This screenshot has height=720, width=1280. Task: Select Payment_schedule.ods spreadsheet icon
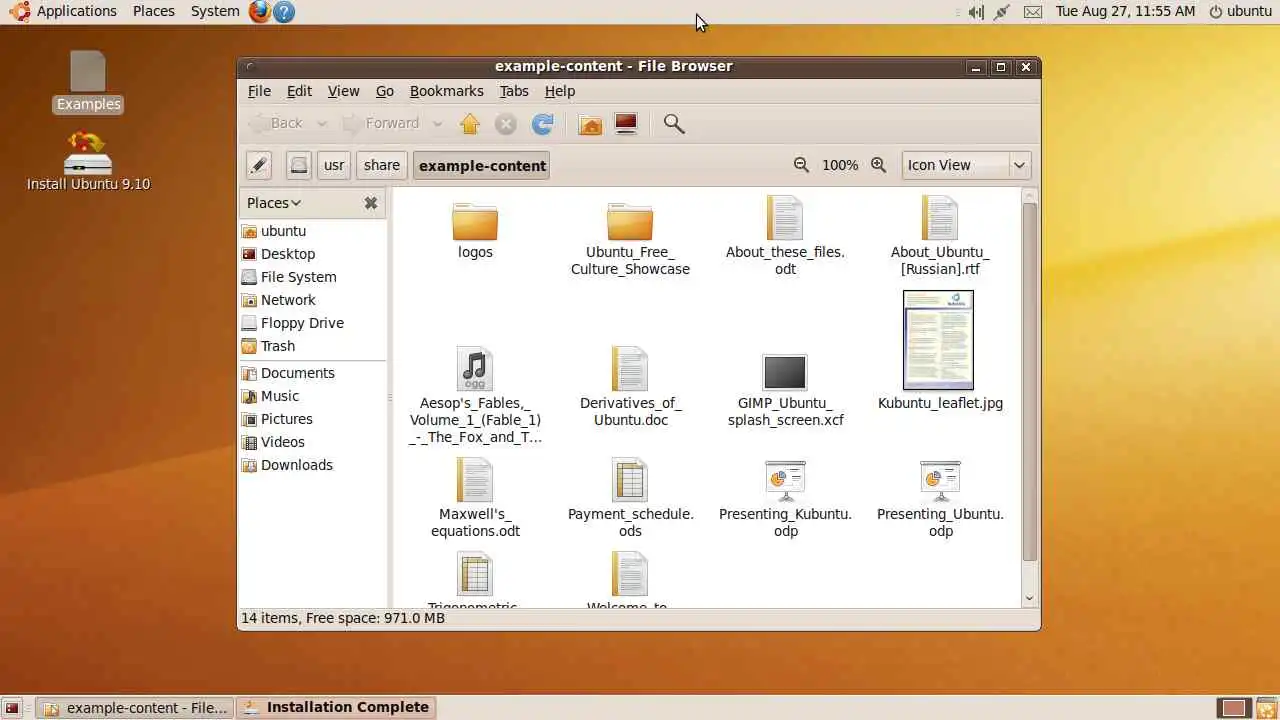(630, 480)
